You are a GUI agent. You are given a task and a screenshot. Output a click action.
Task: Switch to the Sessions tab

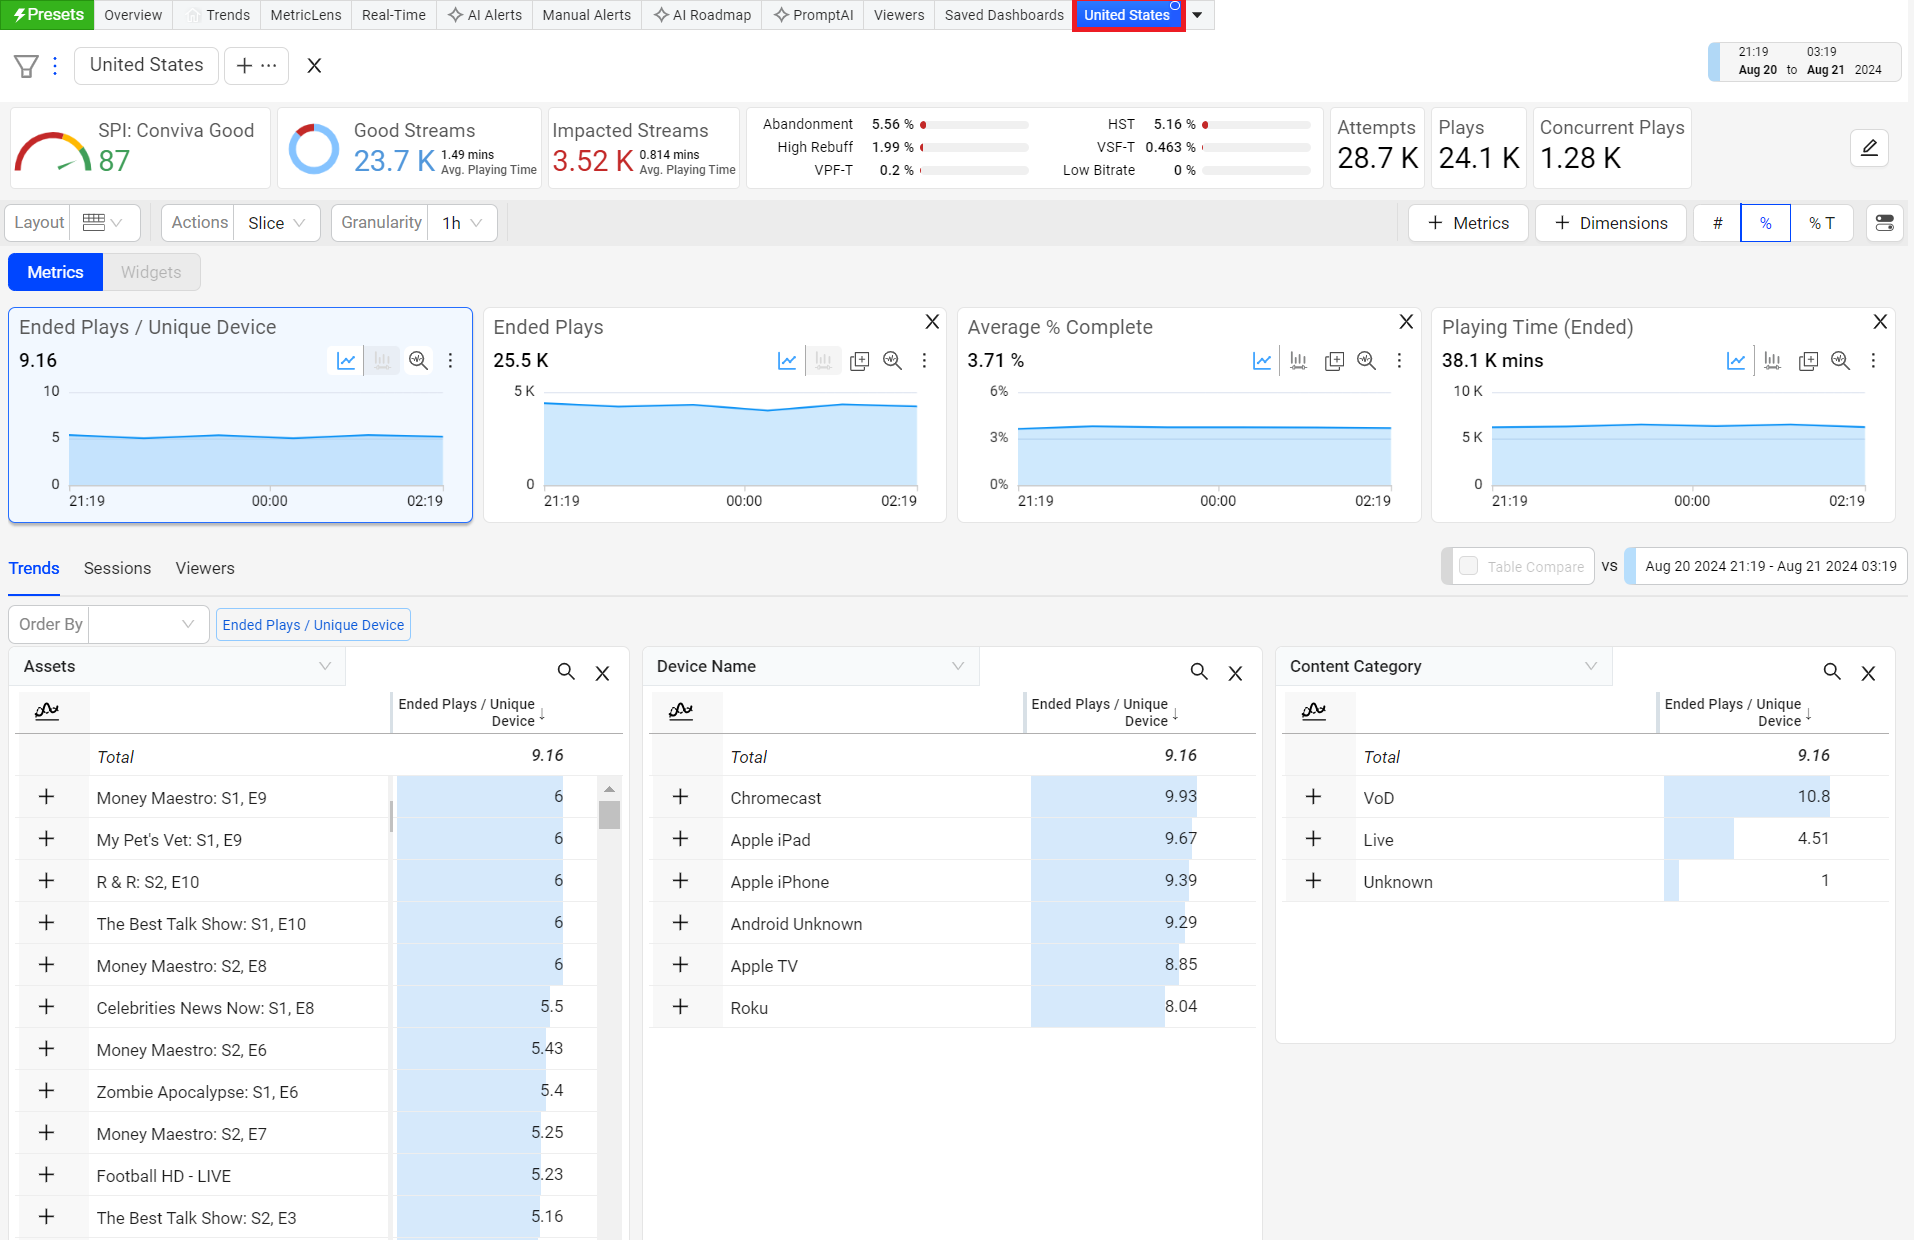(x=117, y=568)
